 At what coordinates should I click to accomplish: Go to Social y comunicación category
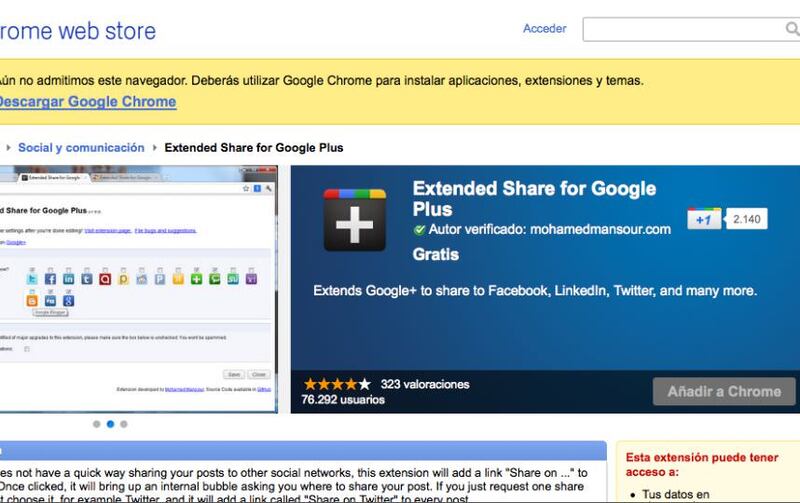click(81, 148)
